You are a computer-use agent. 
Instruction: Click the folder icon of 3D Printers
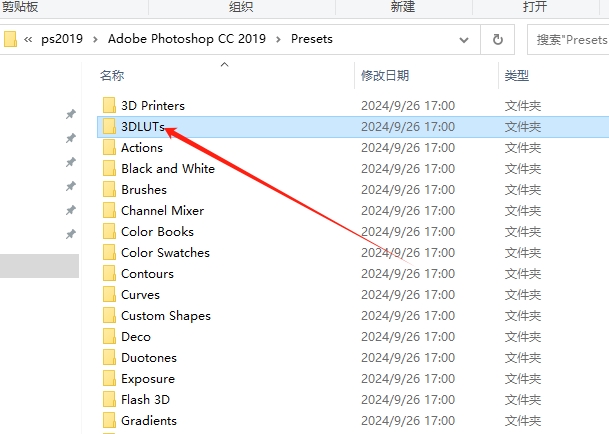coord(109,105)
